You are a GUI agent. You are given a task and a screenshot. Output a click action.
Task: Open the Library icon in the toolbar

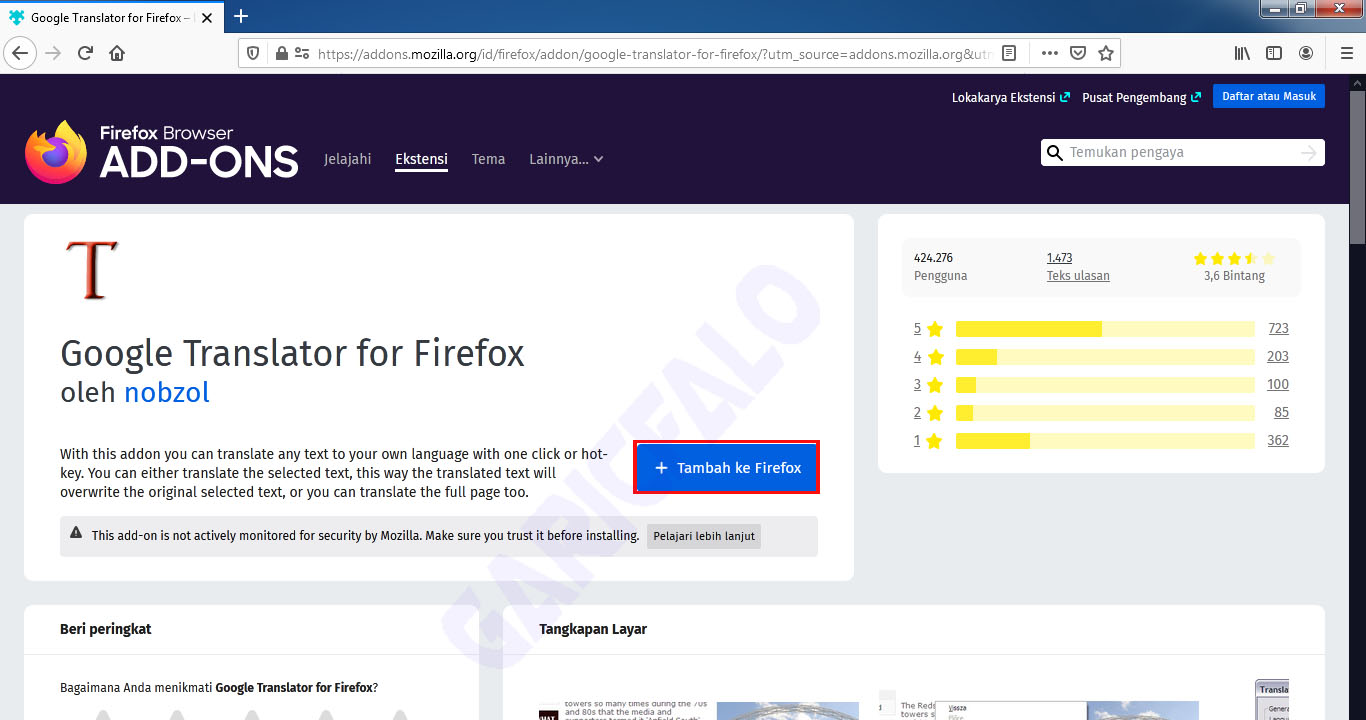1242,53
